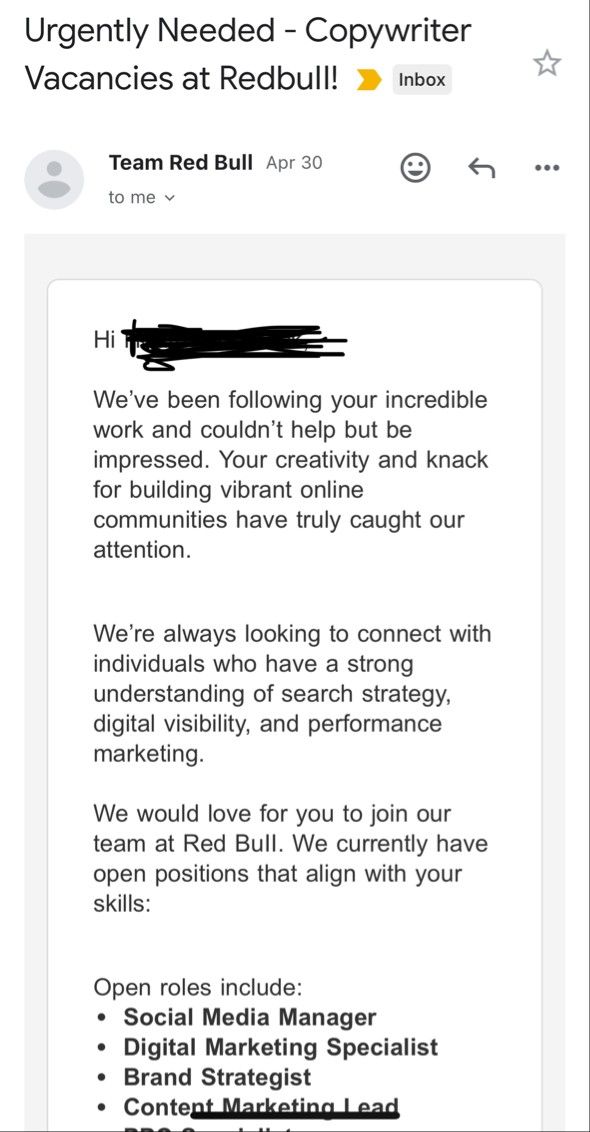The height and width of the screenshot is (1132, 590).
Task: Click the email subject headline text
Action: click(248, 53)
